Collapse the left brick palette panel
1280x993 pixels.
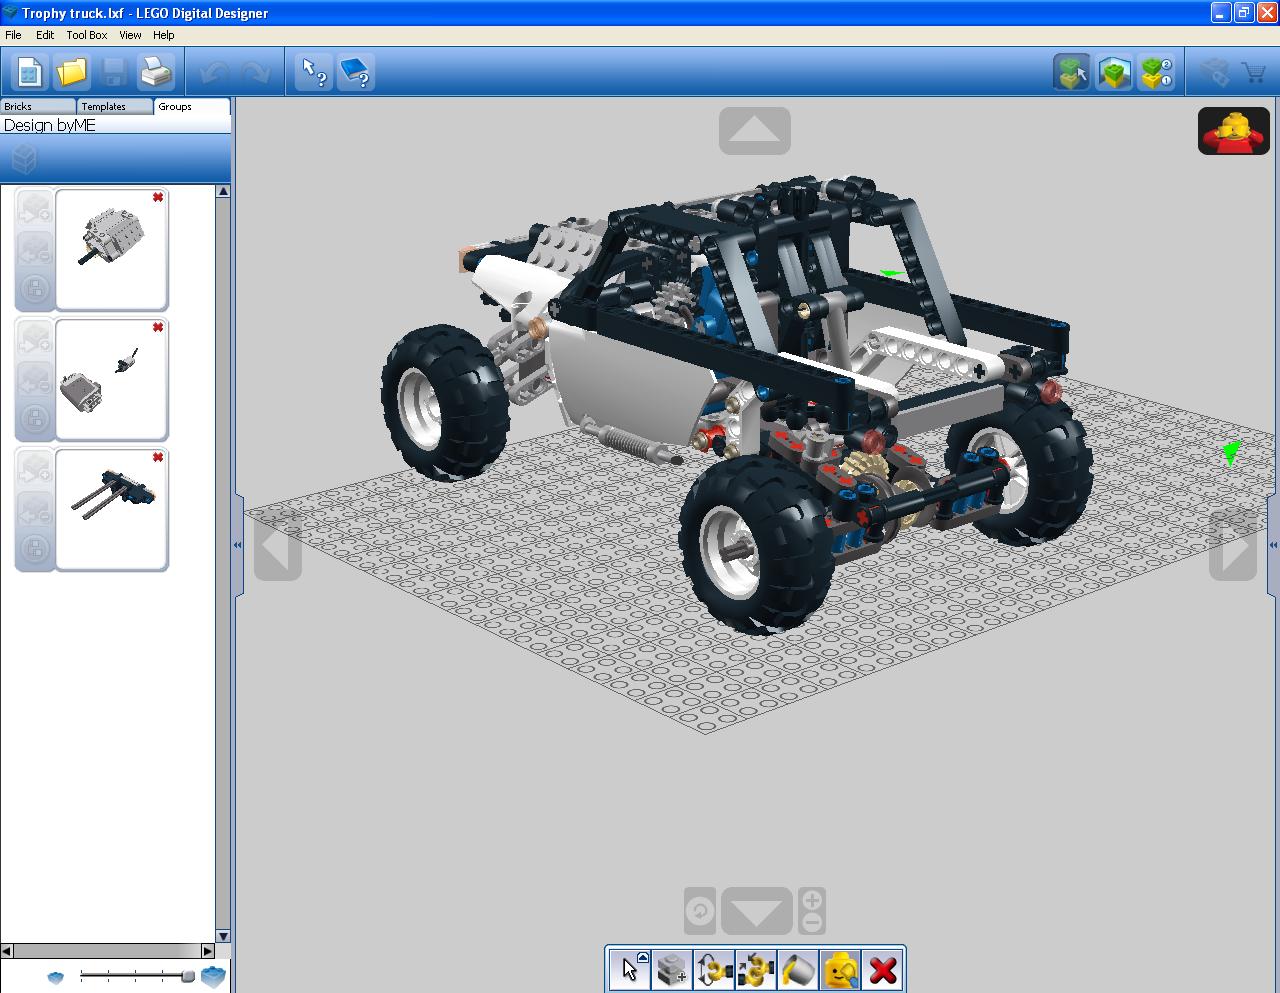coord(238,545)
